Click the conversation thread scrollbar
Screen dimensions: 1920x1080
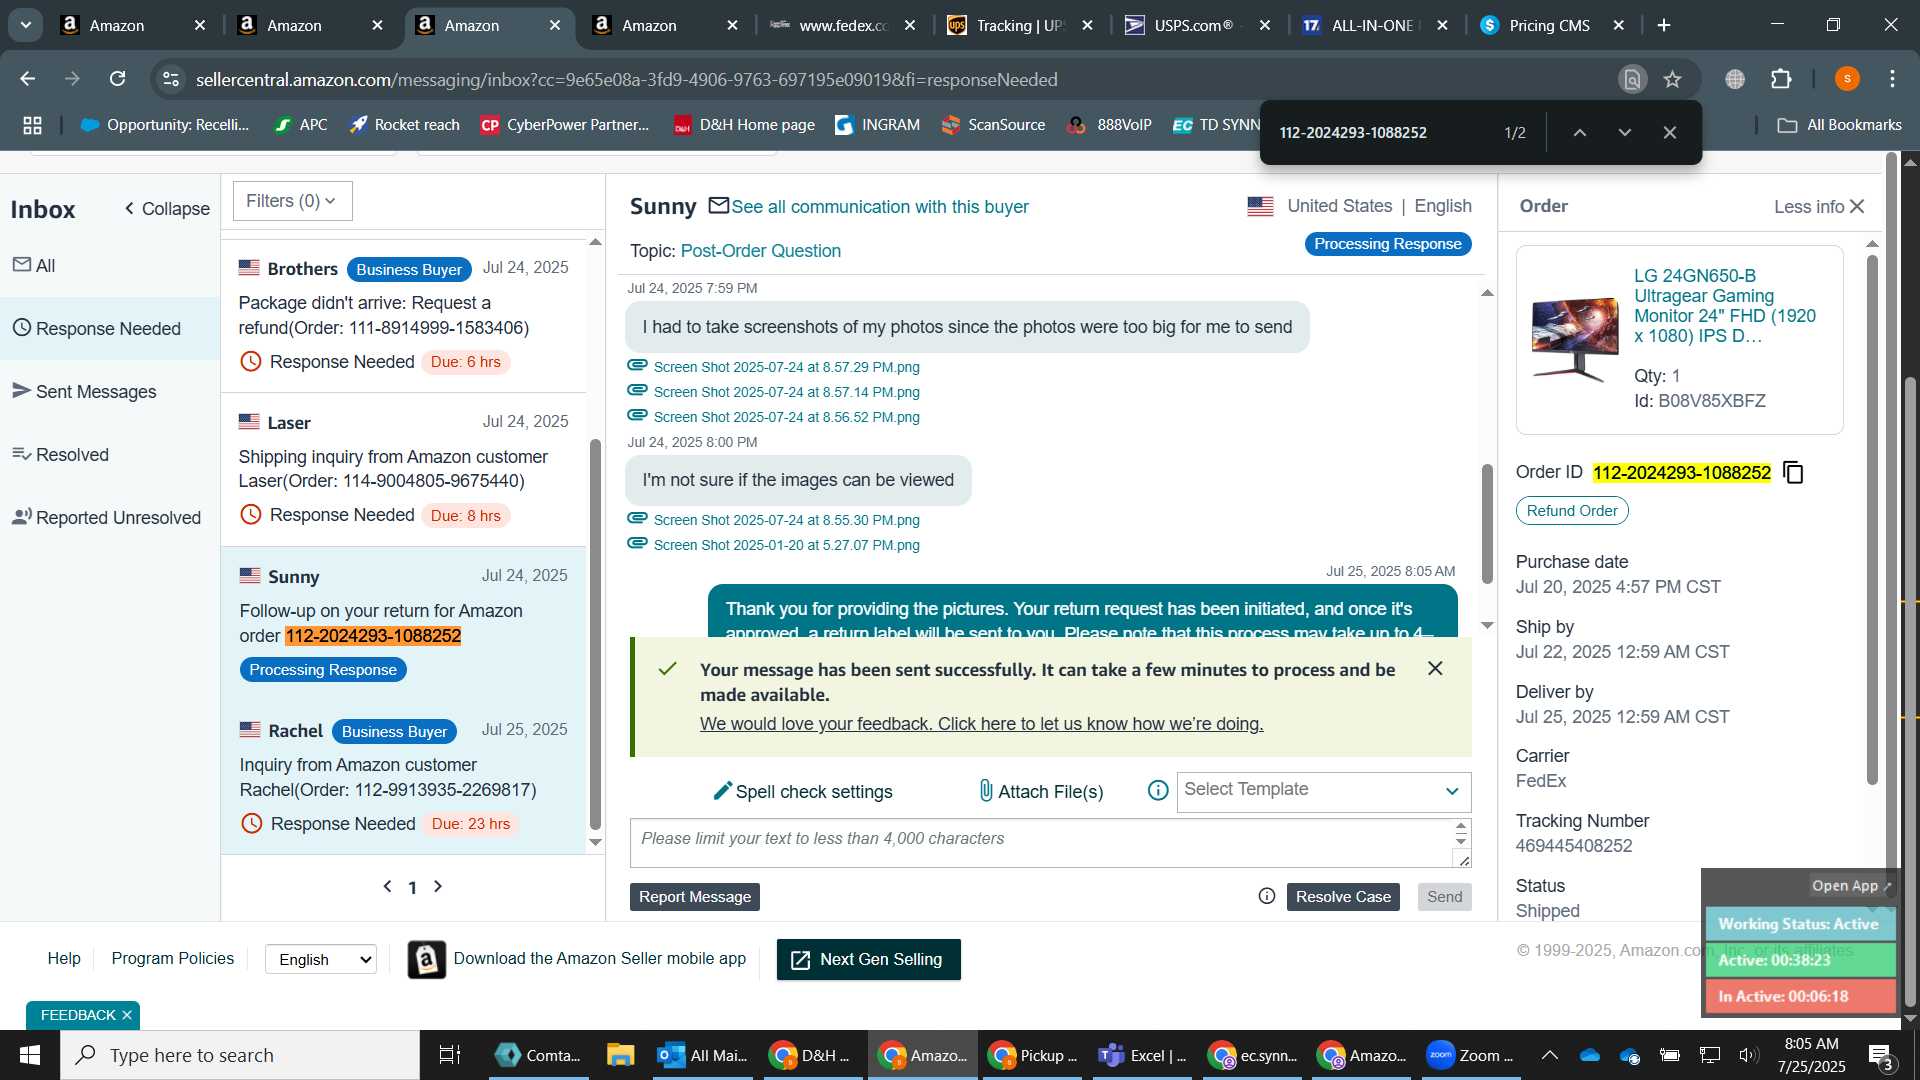tap(1487, 523)
